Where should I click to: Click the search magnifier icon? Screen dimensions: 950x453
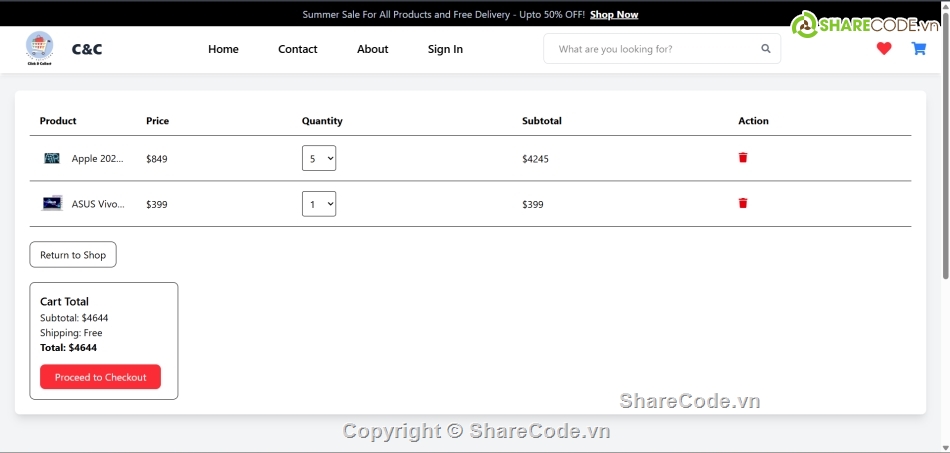point(766,48)
